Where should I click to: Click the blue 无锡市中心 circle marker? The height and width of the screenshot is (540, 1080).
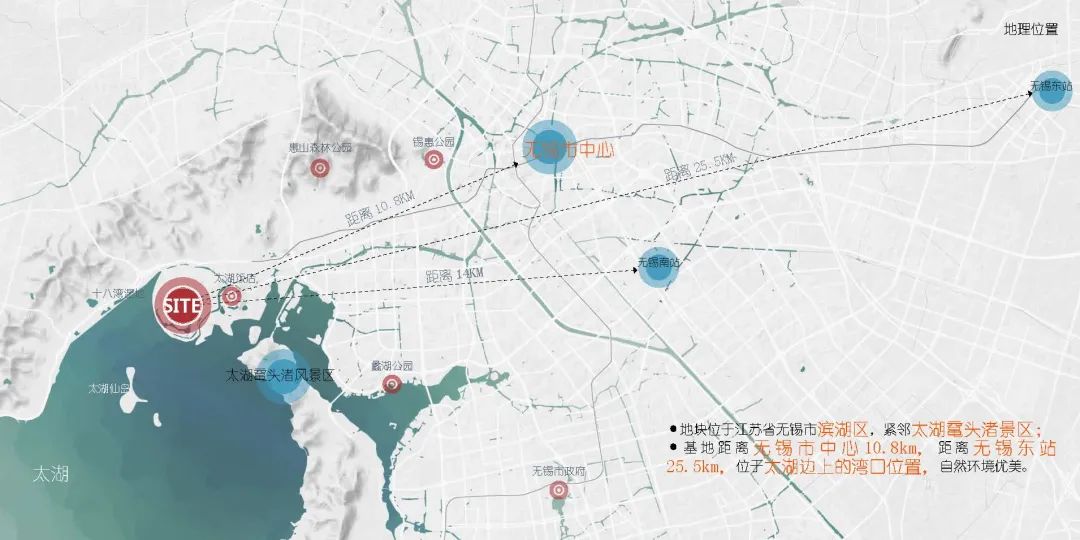549,147
